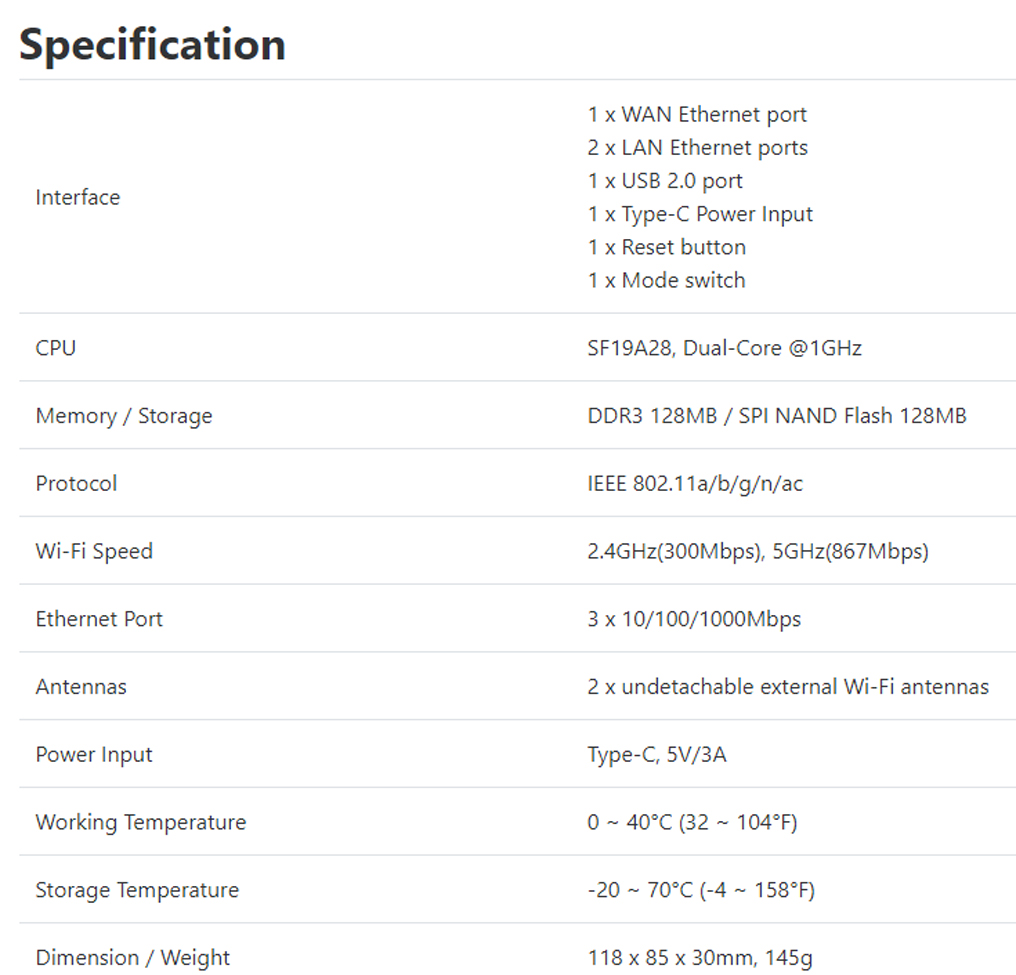The width and height of the screenshot is (1016, 975).
Task: Click the Working Temperature label
Action: point(141,822)
